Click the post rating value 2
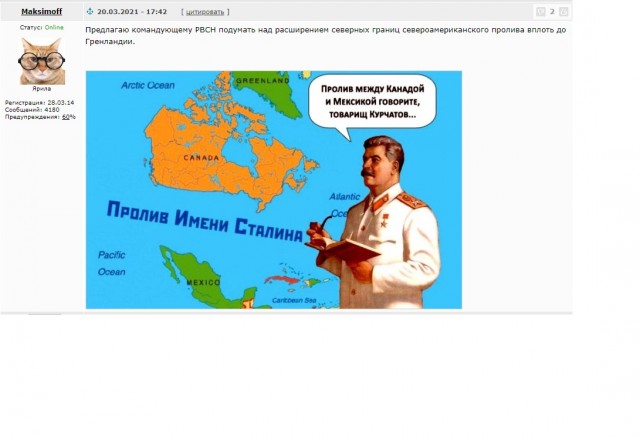 pos(552,11)
